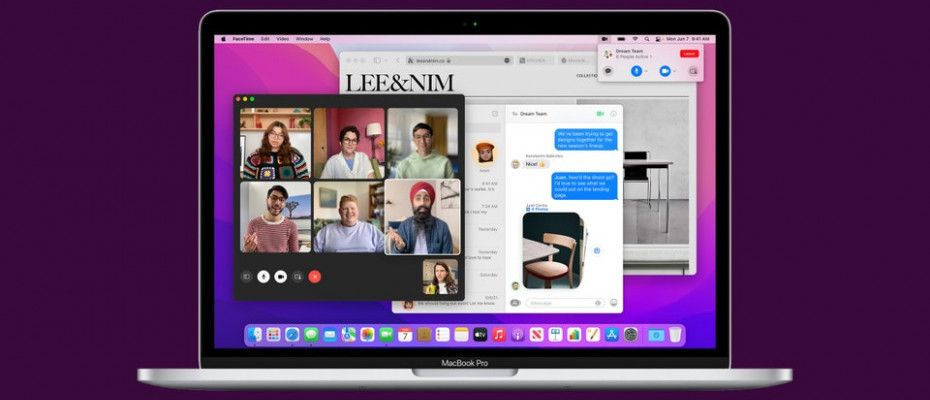Screen dimensions: 930x400
Task: Expand the camera options chevron in Dream Team panel
Action: 675,71
